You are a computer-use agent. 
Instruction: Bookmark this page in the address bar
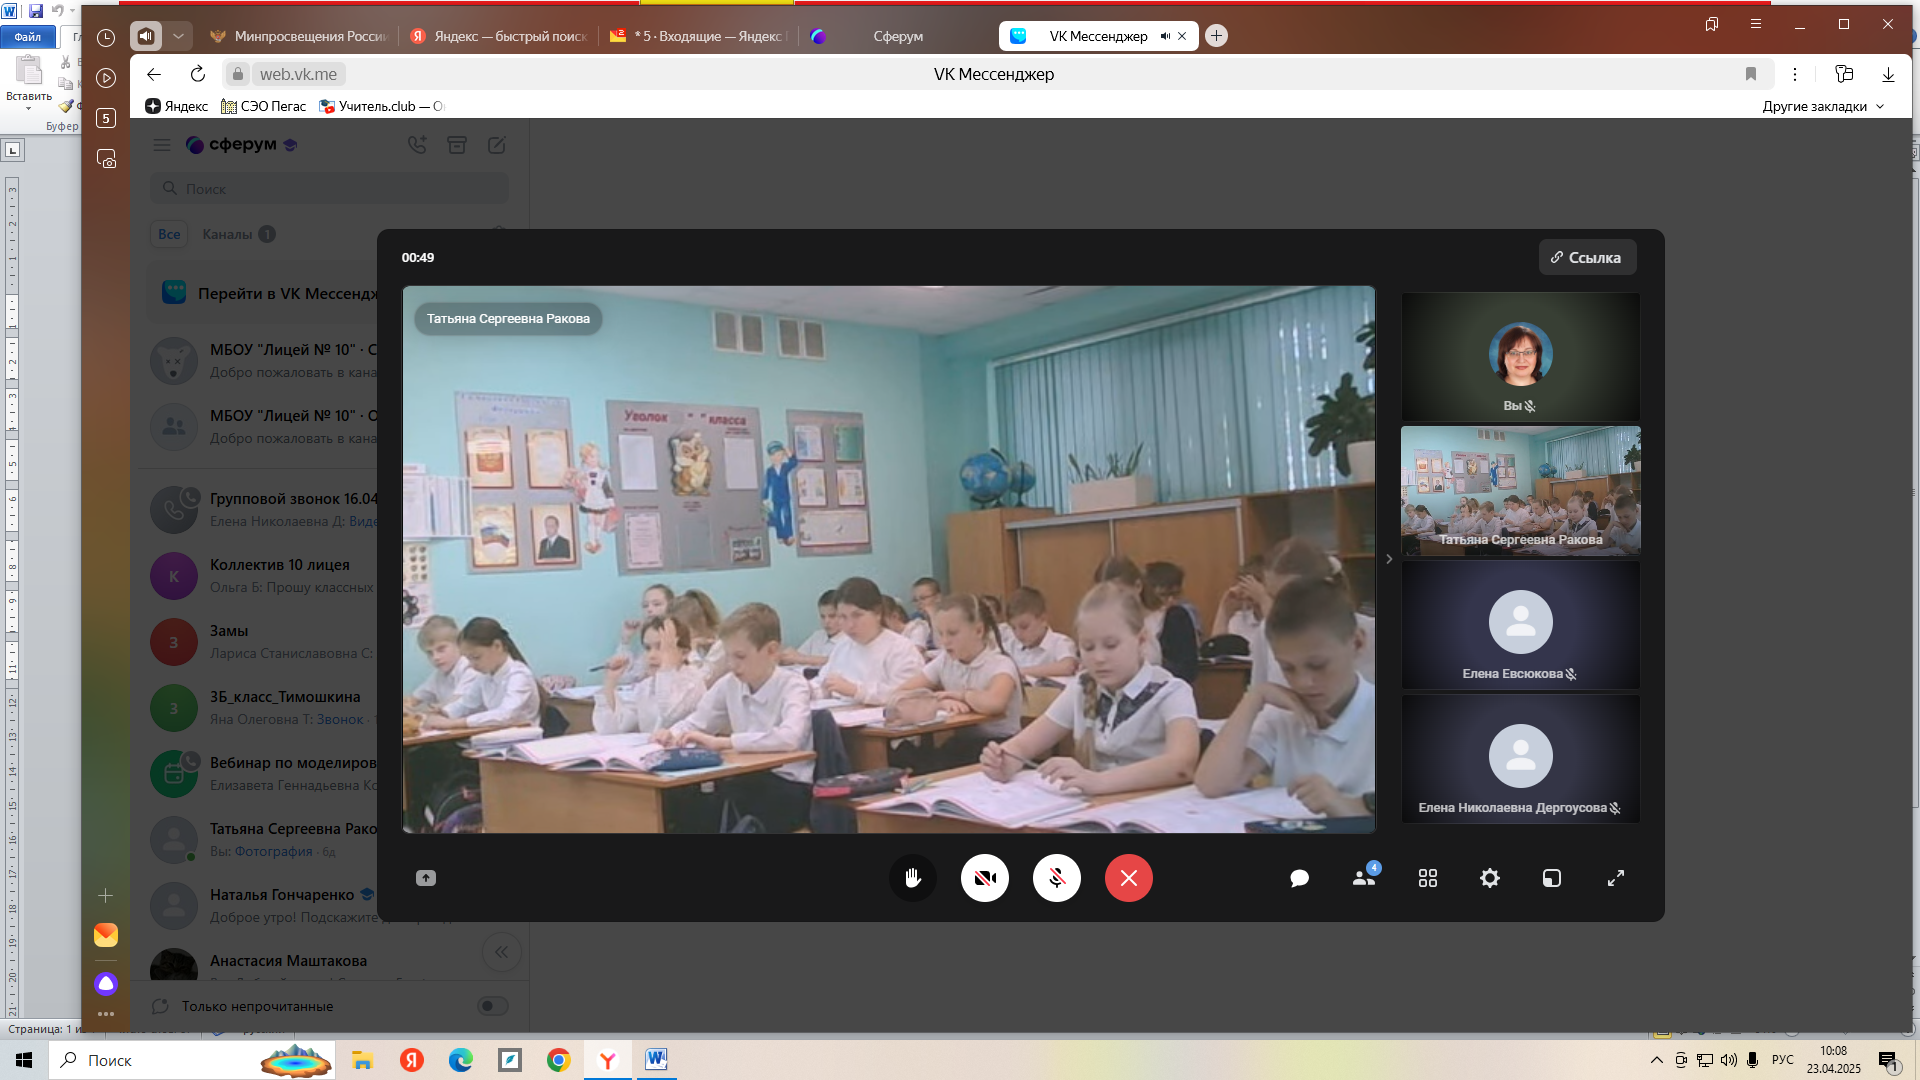point(1751,74)
